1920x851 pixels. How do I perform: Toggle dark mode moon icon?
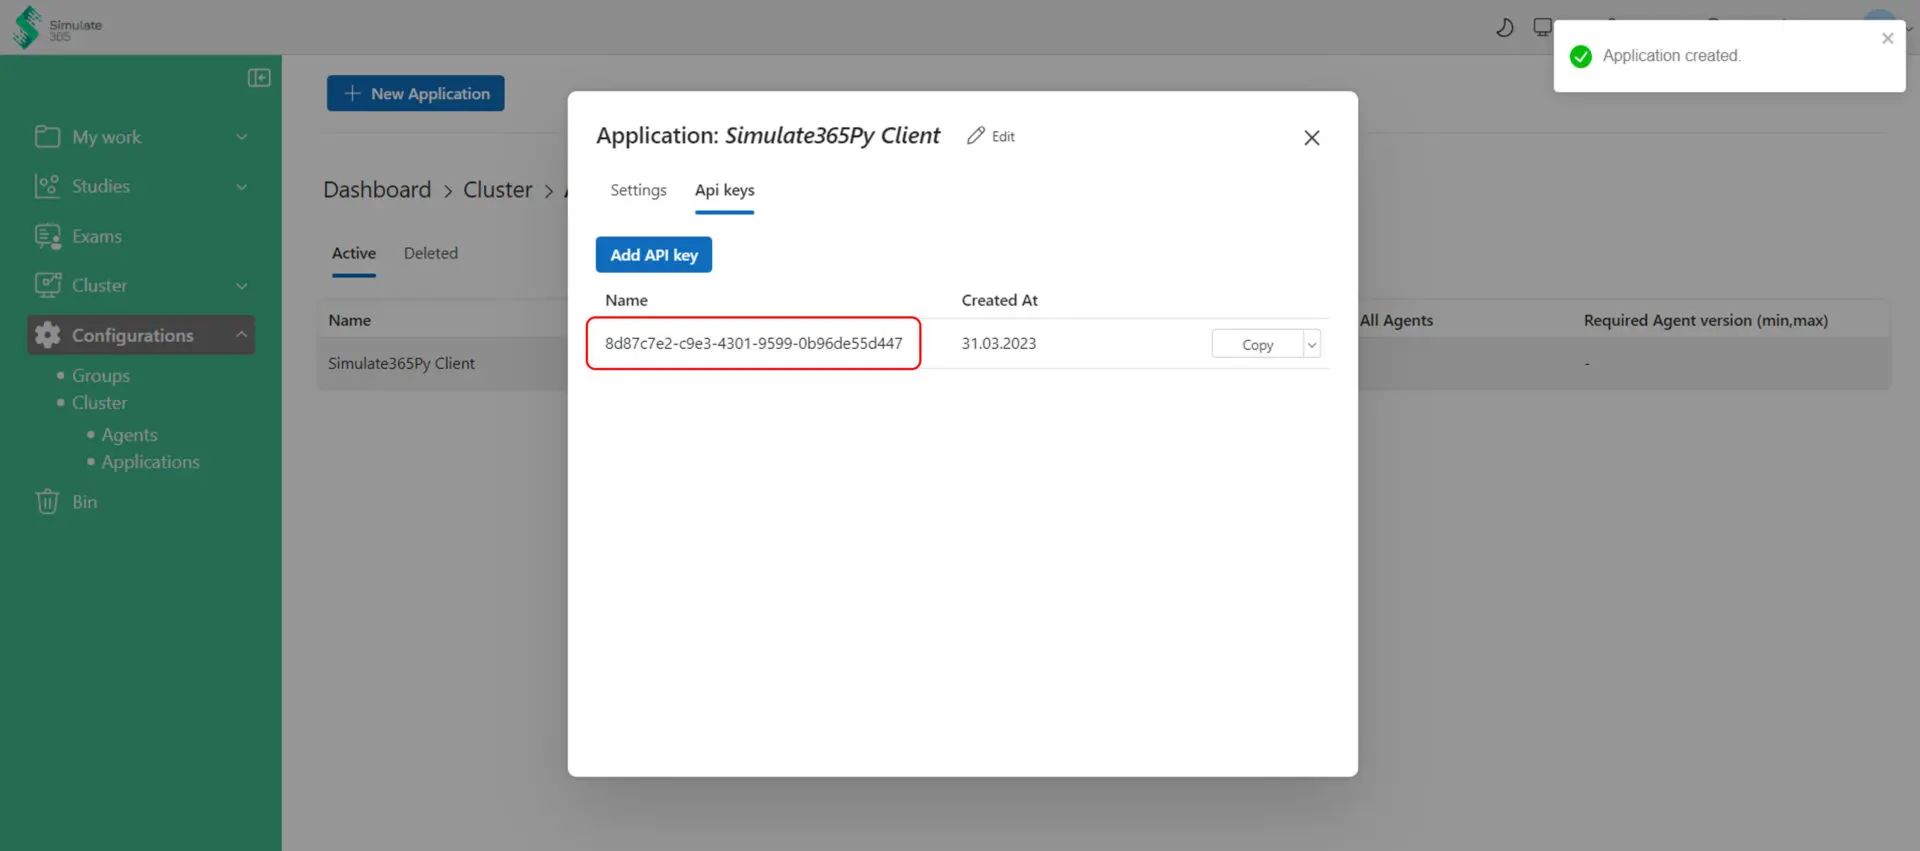tap(1504, 27)
